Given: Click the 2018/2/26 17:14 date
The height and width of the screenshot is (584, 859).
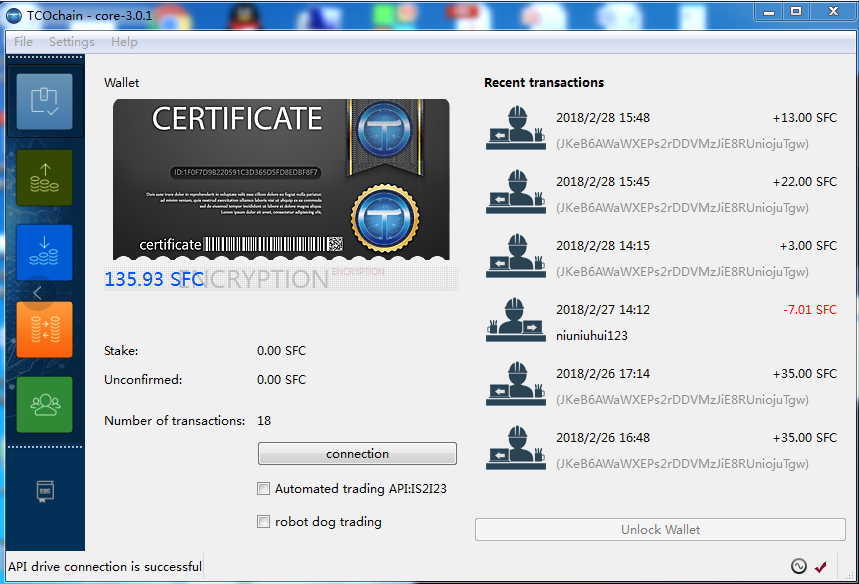Looking at the screenshot, I should [x=603, y=374].
